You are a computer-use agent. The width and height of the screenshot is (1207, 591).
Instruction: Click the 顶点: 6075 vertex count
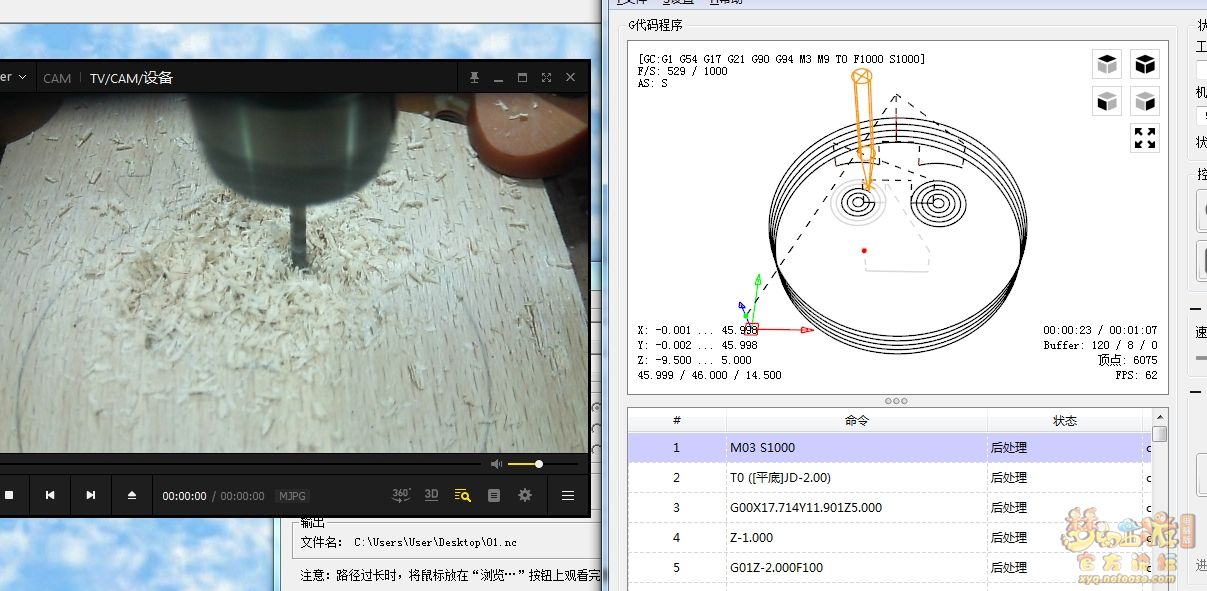coord(1128,360)
